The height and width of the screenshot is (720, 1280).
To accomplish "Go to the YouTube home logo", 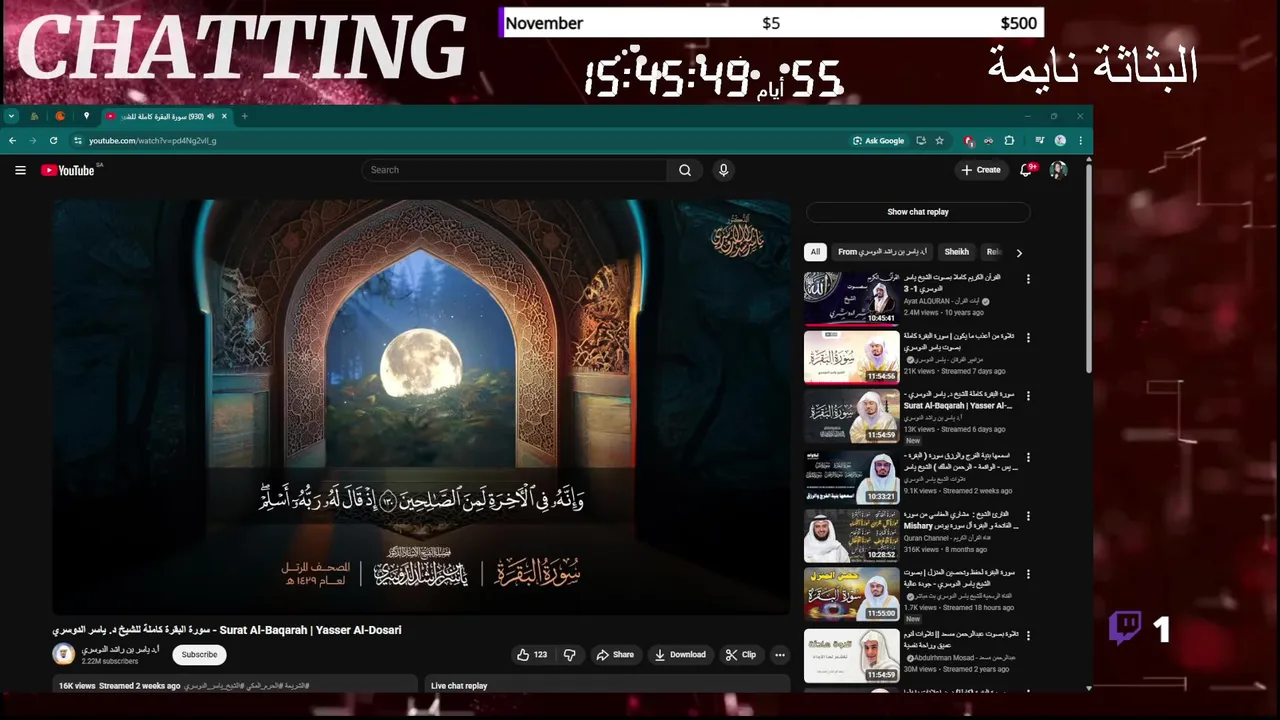I will [68, 170].
